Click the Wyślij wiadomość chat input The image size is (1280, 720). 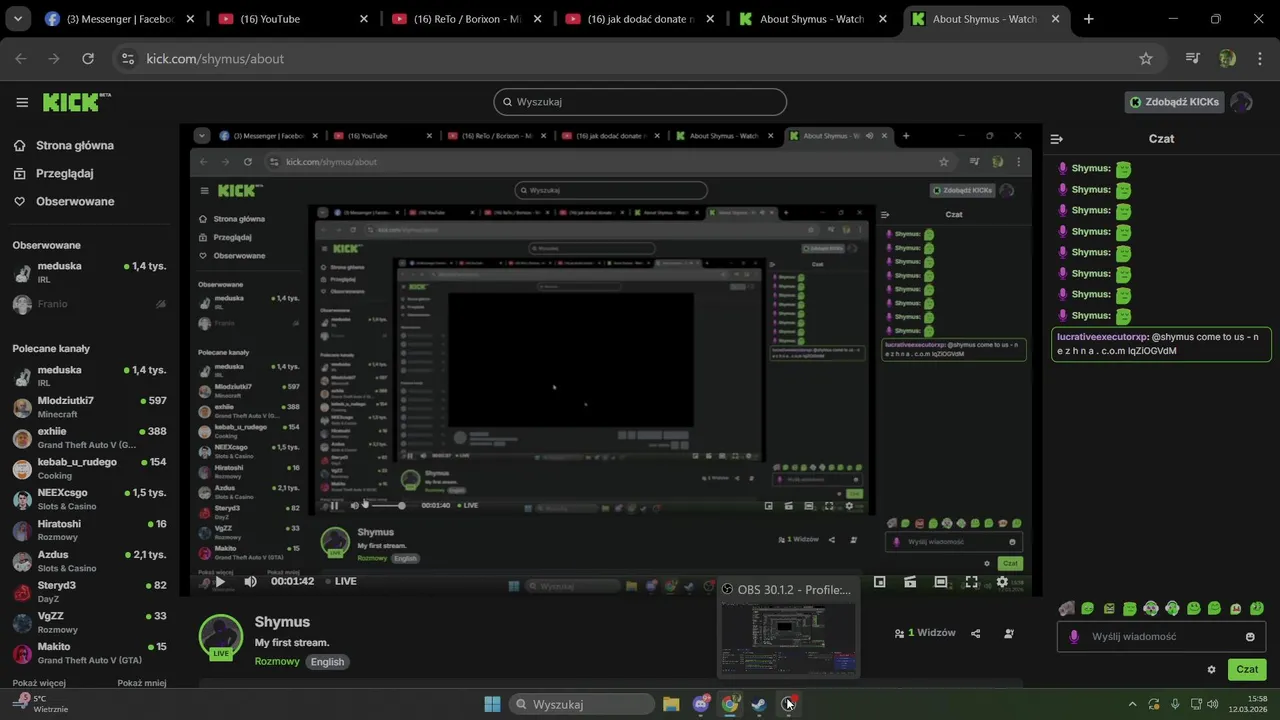click(x=1160, y=637)
